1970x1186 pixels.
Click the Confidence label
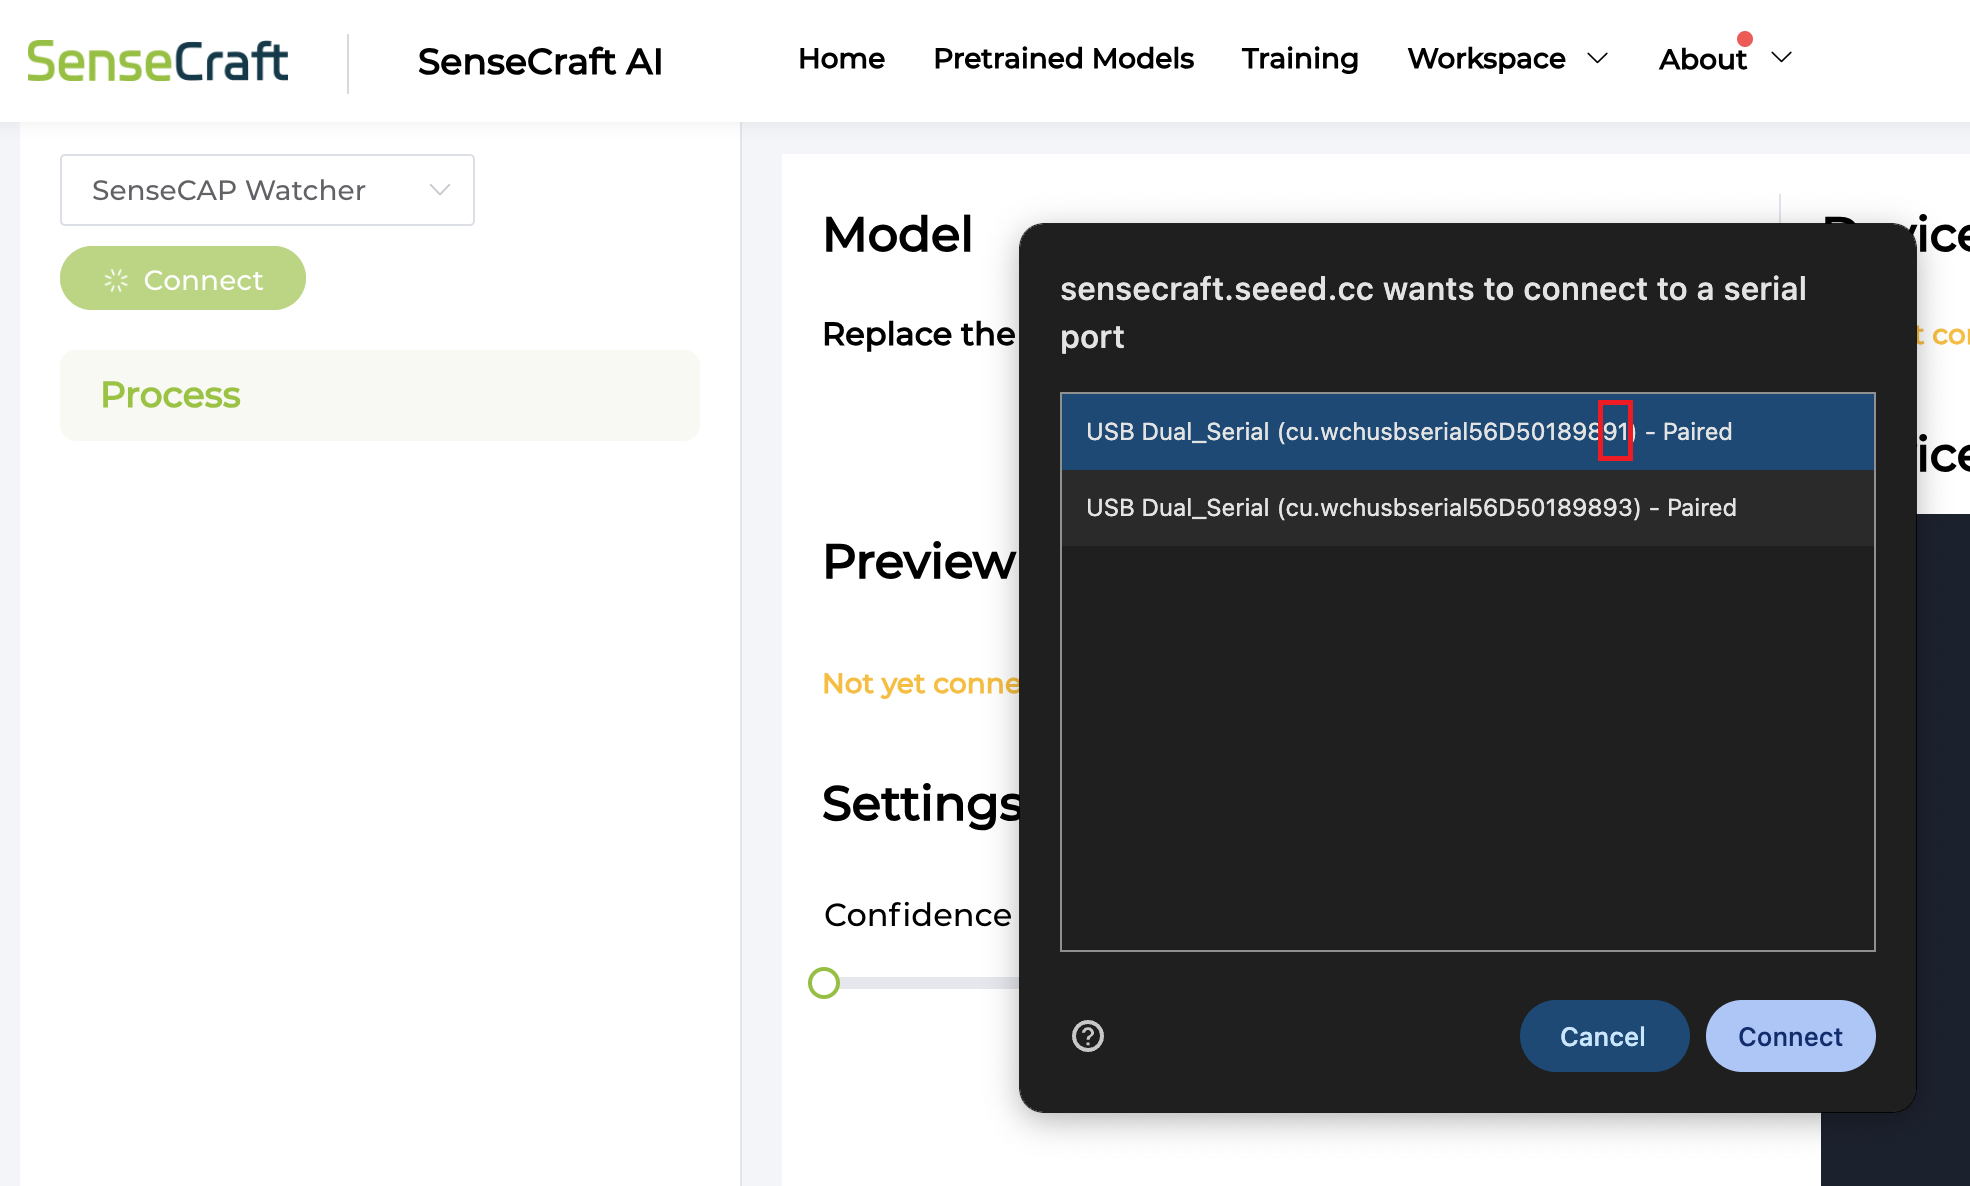[x=918, y=915]
